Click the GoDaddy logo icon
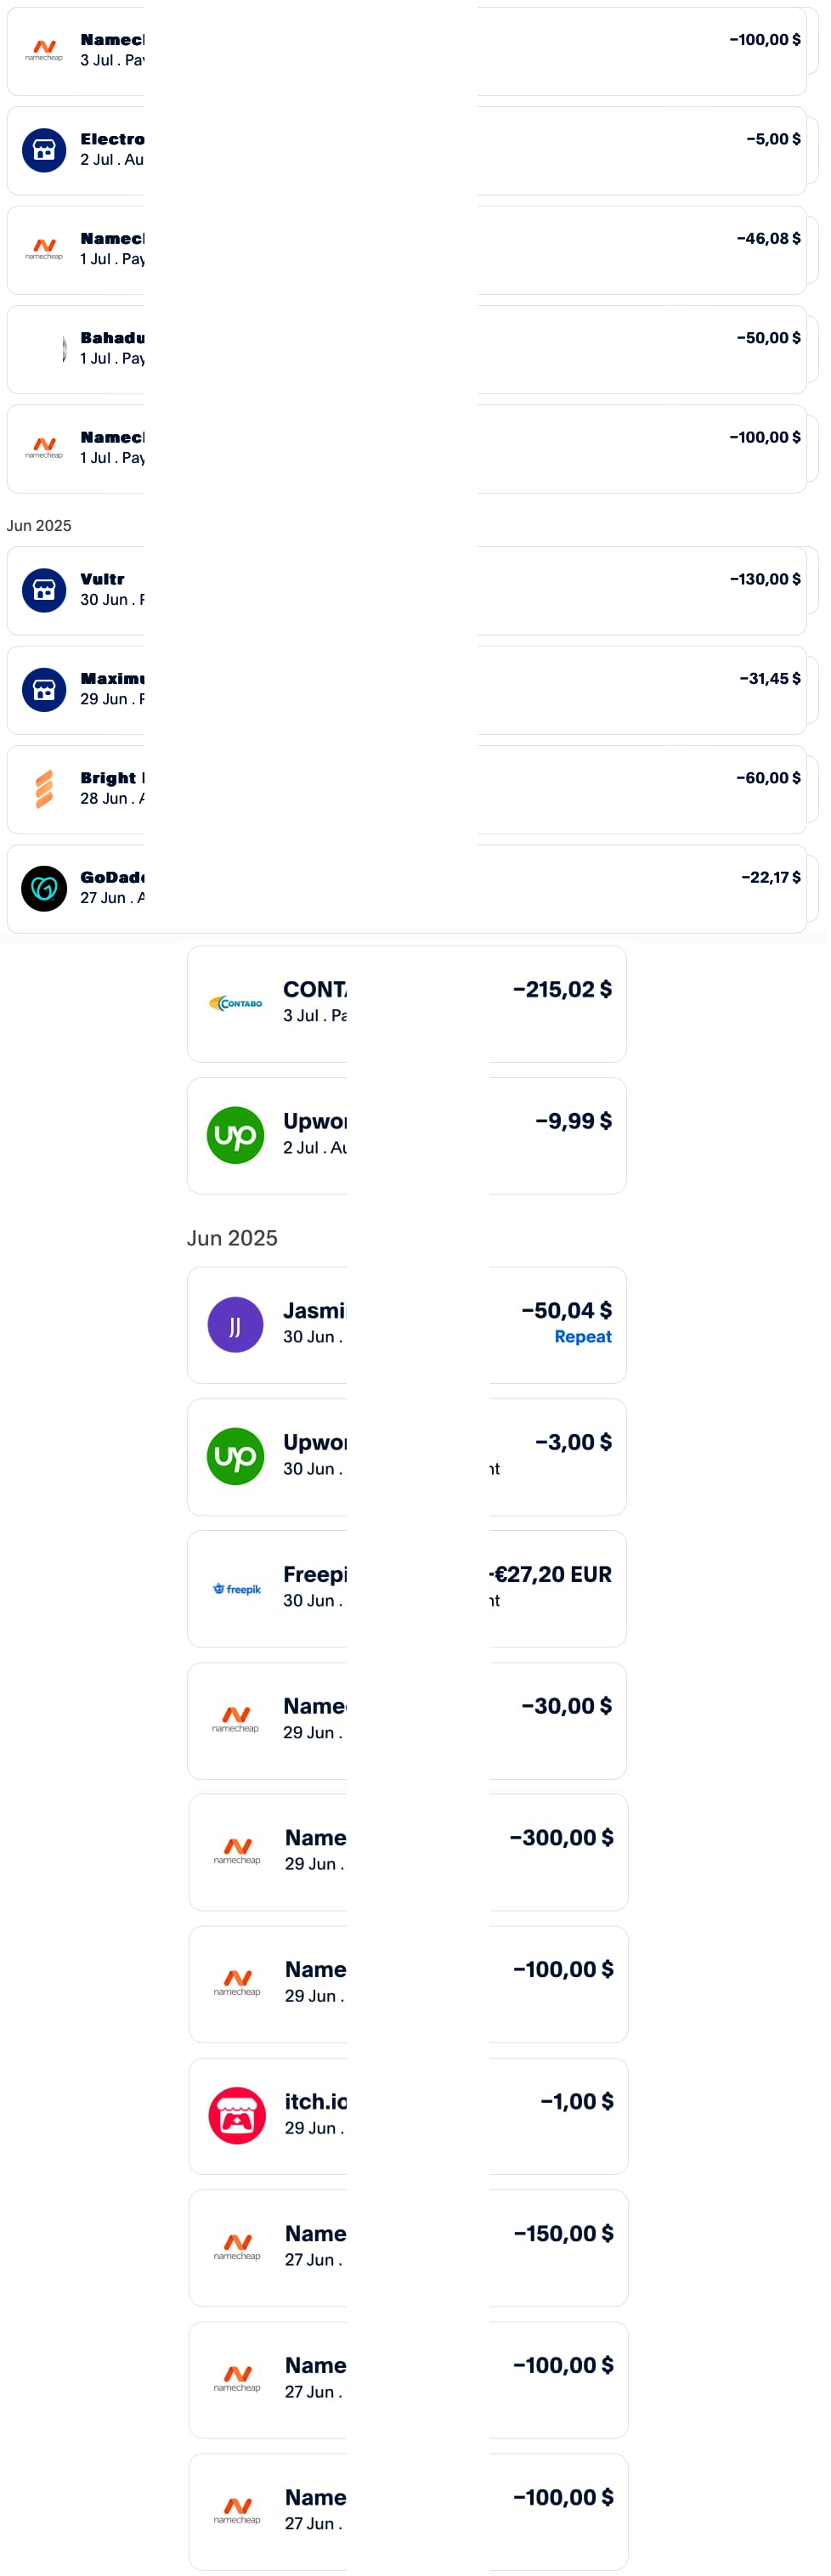 click(x=44, y=887)
